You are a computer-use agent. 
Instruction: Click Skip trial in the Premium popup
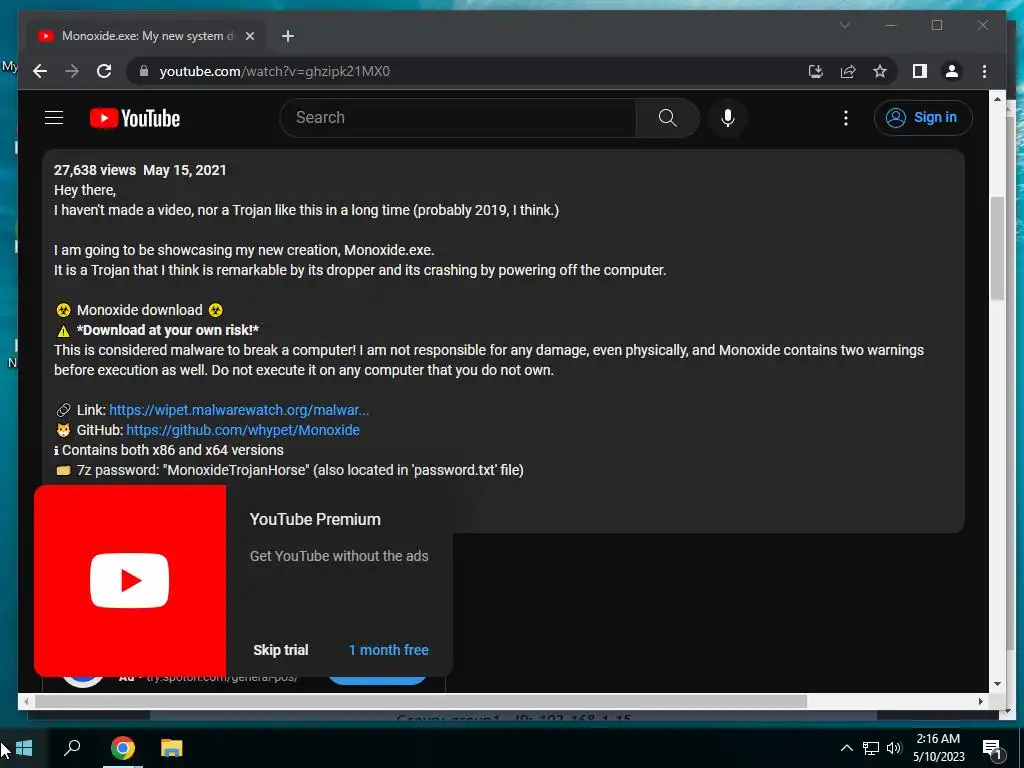[x=281, y=650]
